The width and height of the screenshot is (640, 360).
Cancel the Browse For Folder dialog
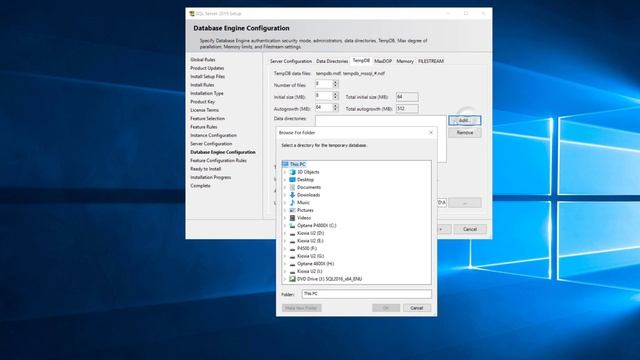(417, 308)
